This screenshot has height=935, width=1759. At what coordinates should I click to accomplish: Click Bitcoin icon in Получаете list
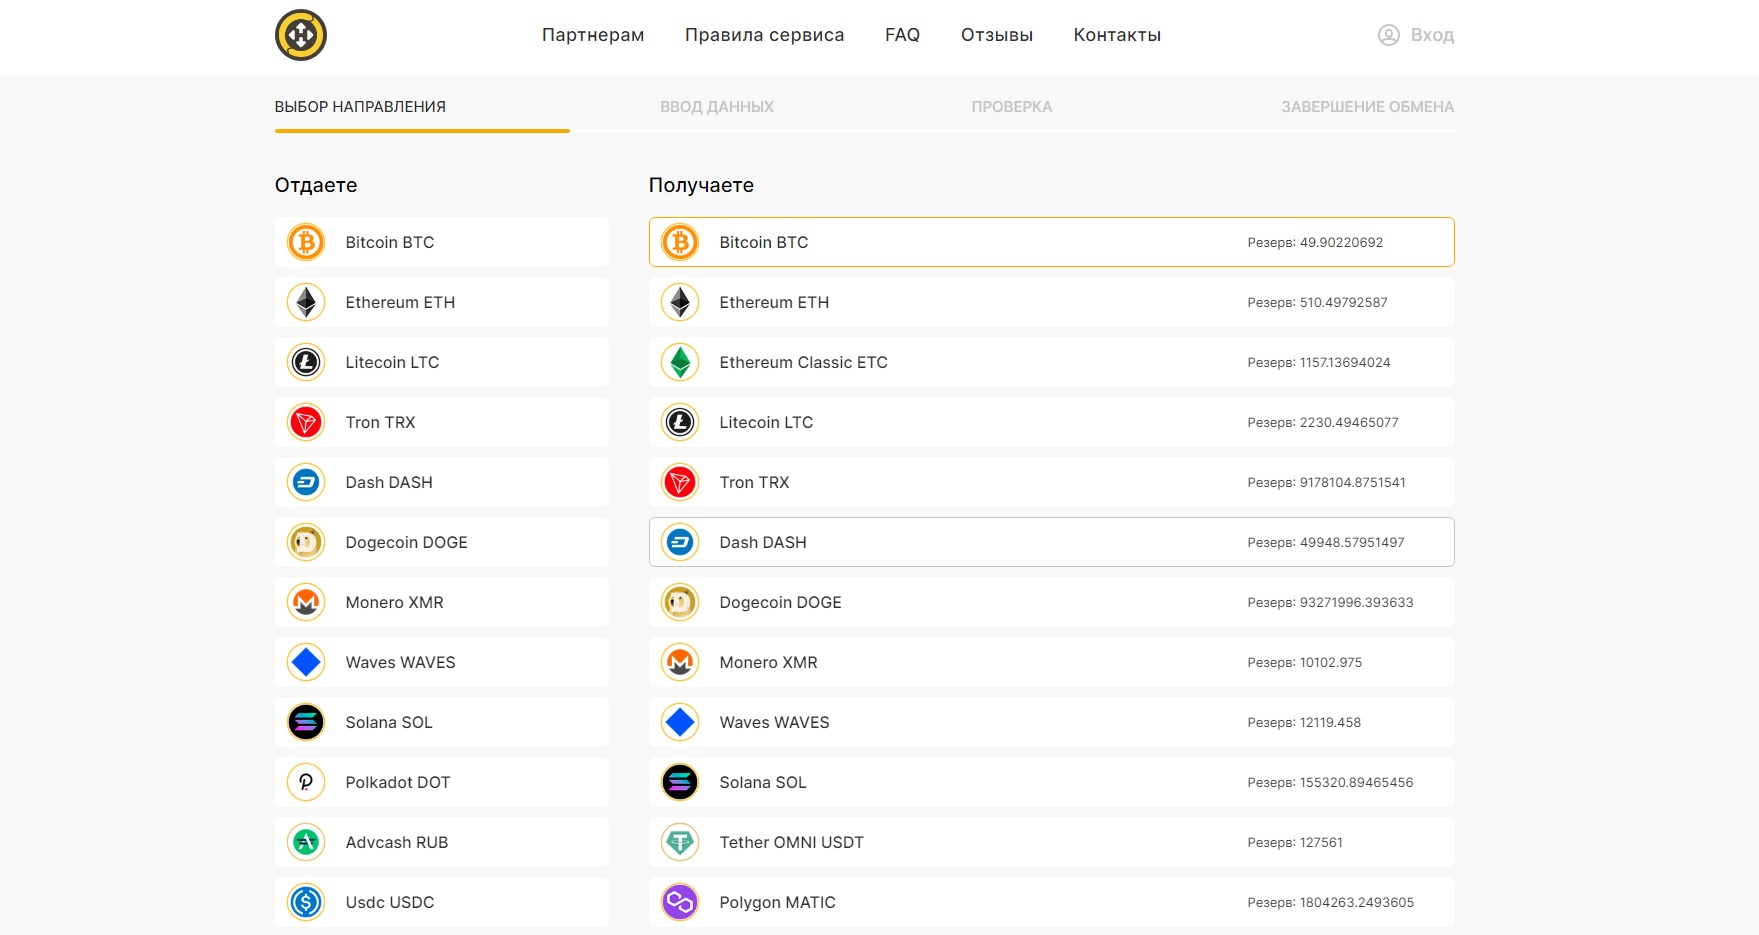click(x=680, y=242)
